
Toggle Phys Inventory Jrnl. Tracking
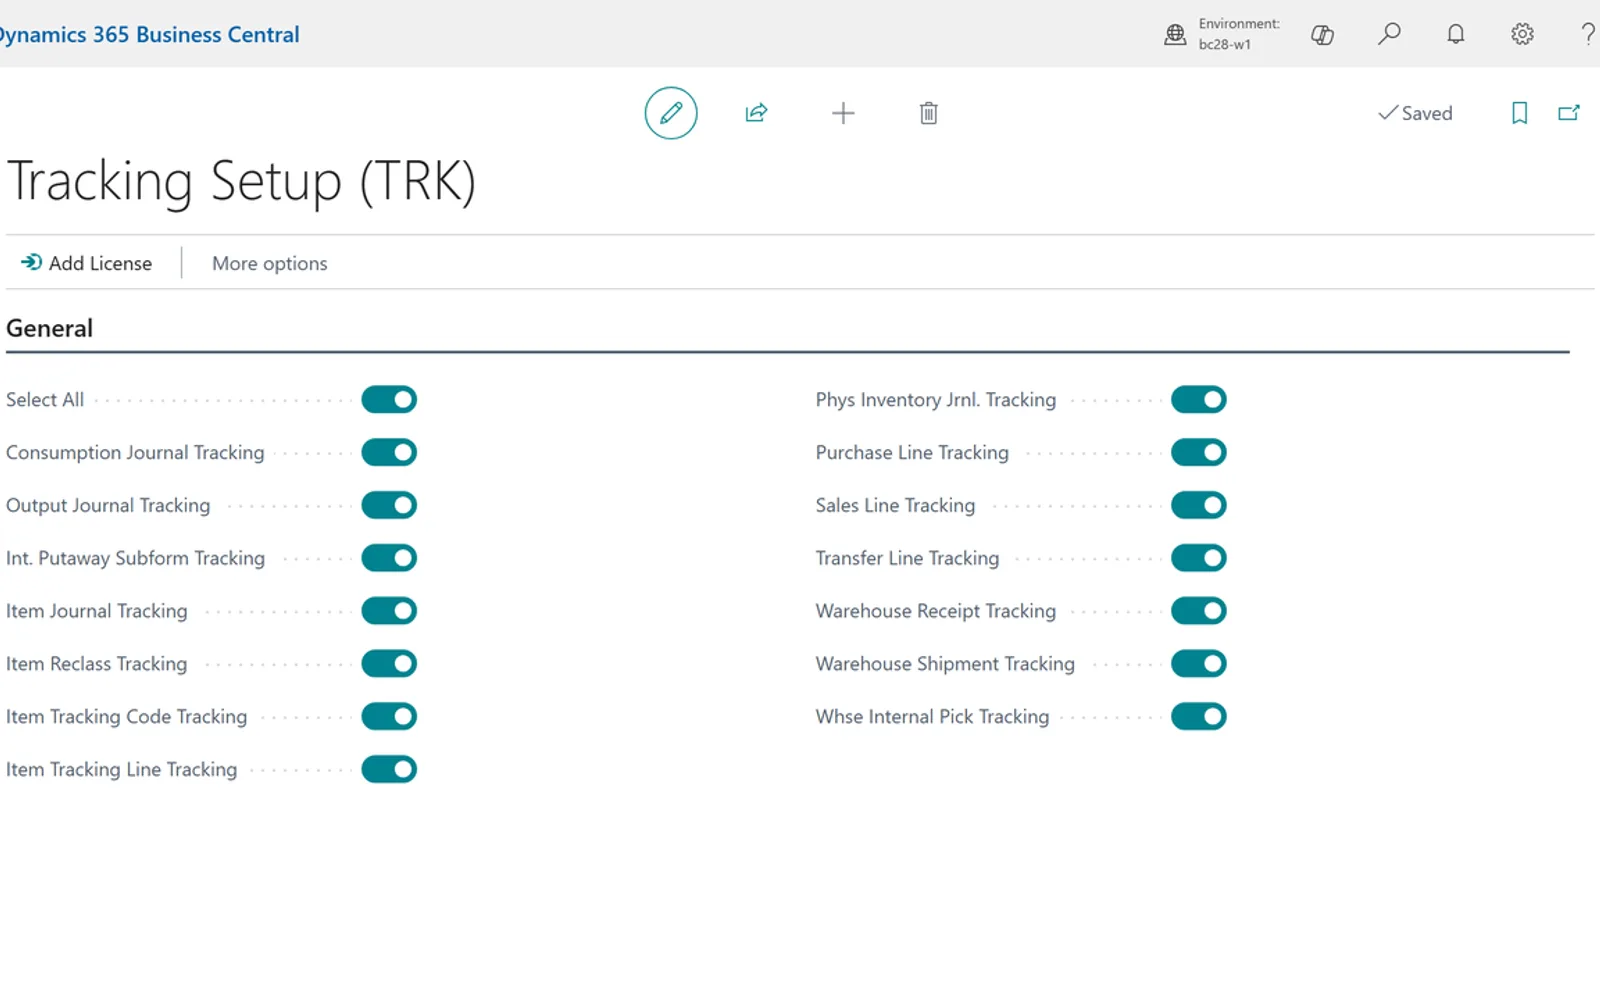[1199, 400]
